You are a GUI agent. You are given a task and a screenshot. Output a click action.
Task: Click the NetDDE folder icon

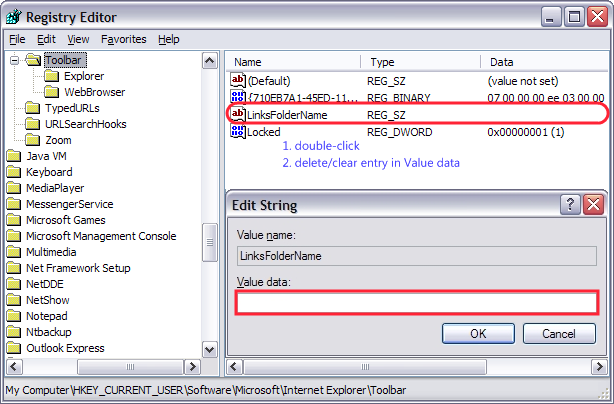coord(14,284)
